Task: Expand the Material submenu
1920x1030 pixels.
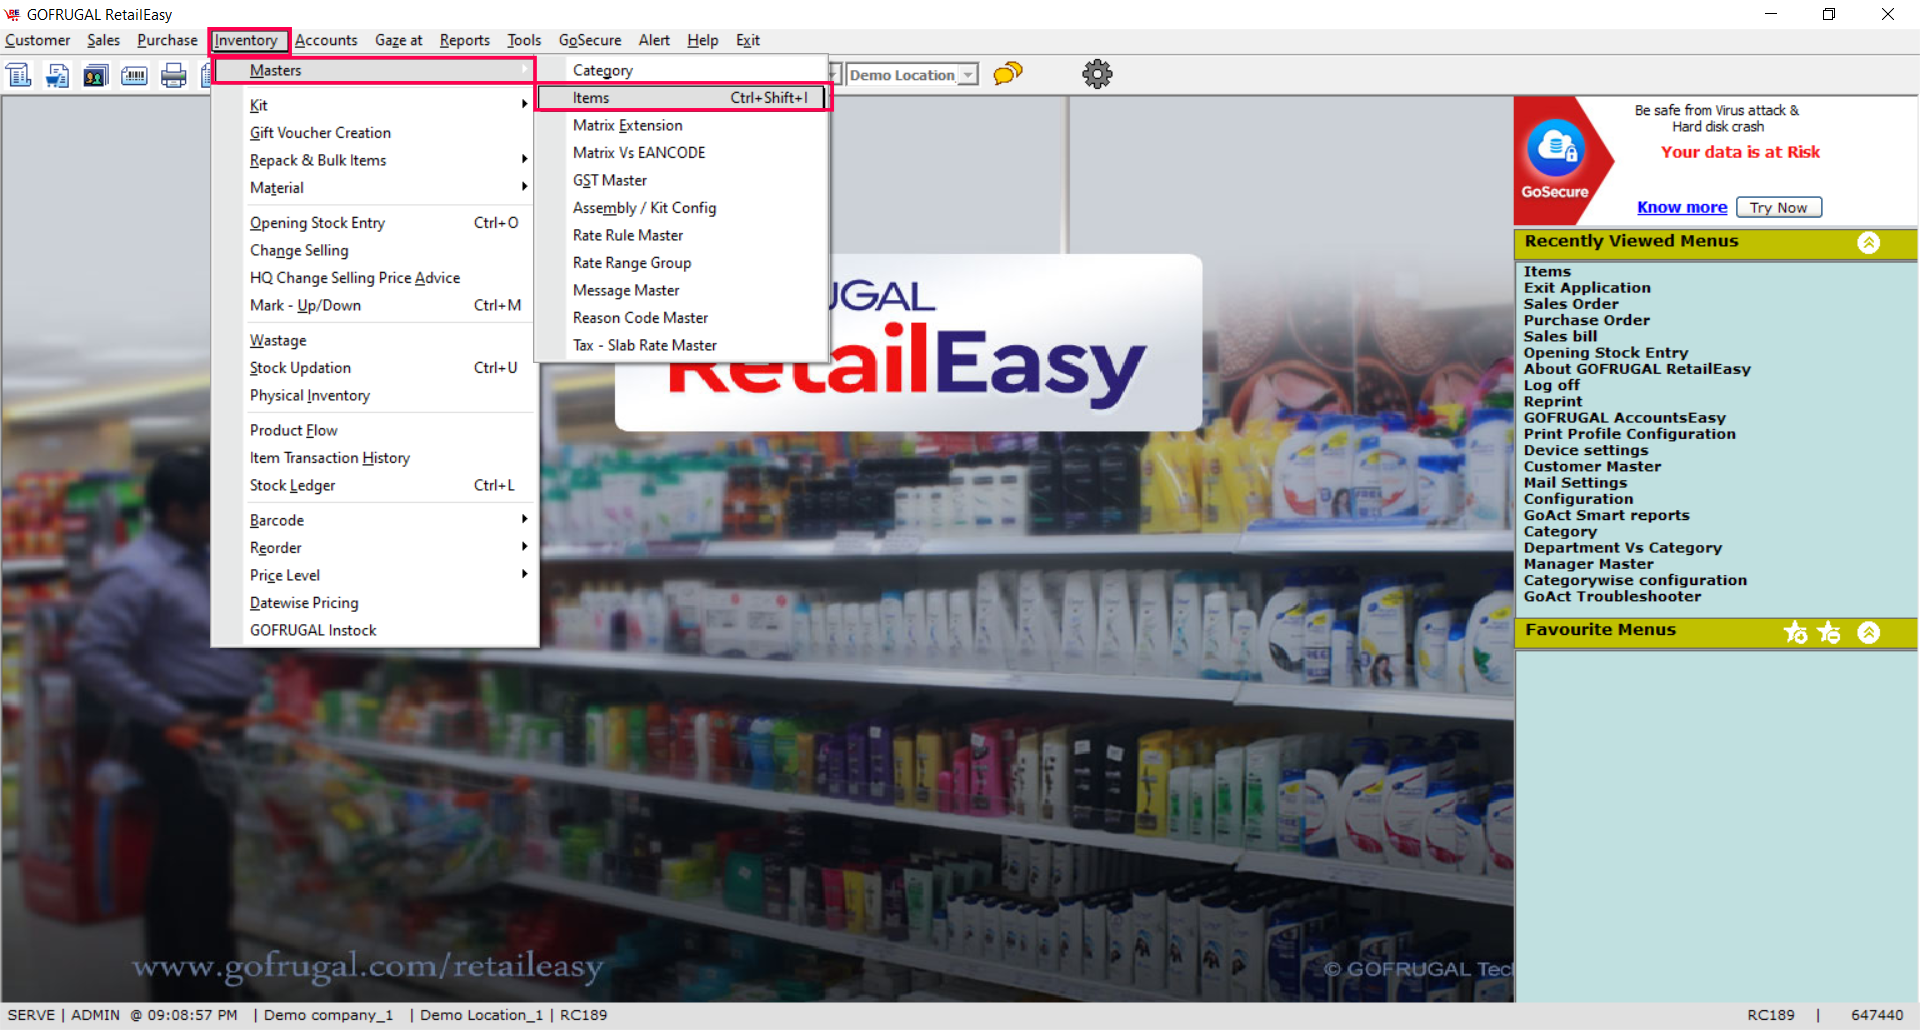Action: pos(388,188)
